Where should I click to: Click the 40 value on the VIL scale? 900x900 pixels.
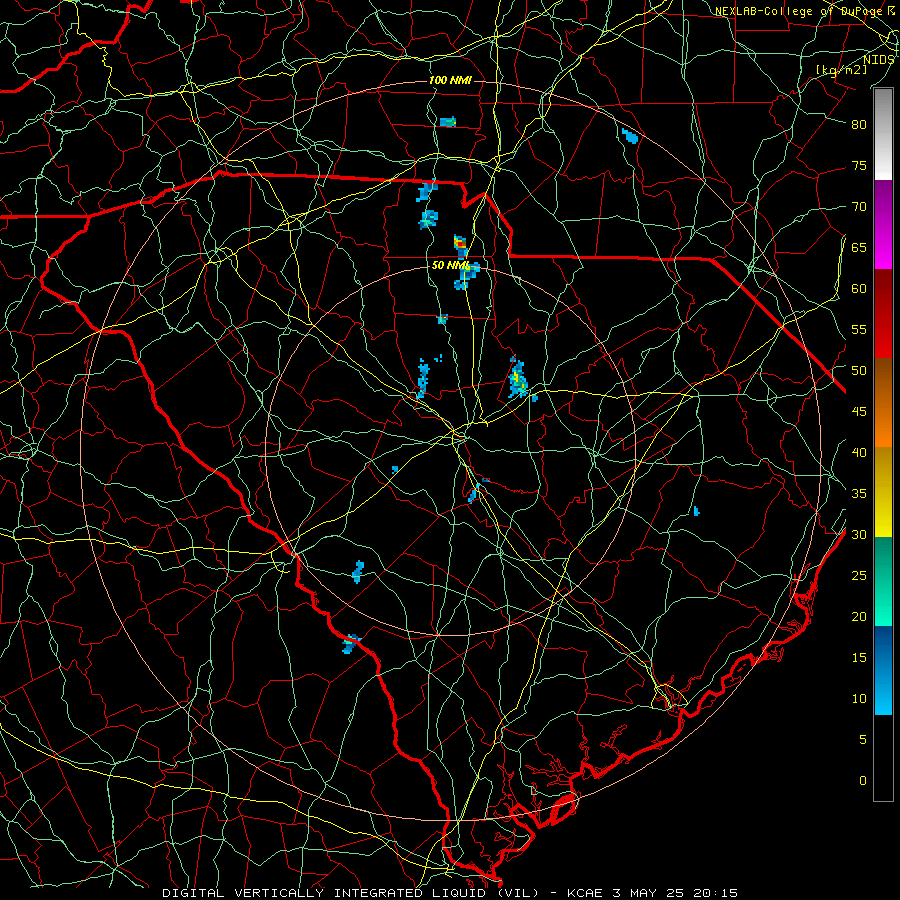pos(859,453)
